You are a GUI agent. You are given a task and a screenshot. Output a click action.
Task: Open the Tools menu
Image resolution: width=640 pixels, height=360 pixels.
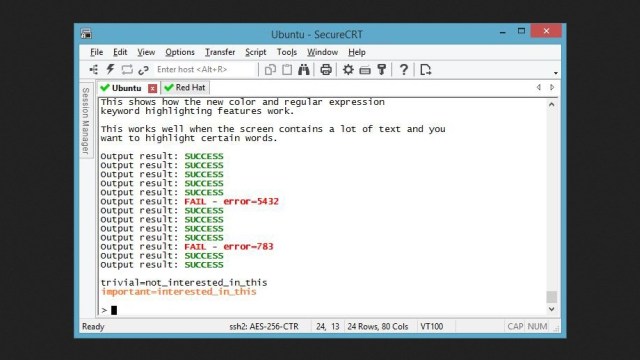click(x=287, y=52)
